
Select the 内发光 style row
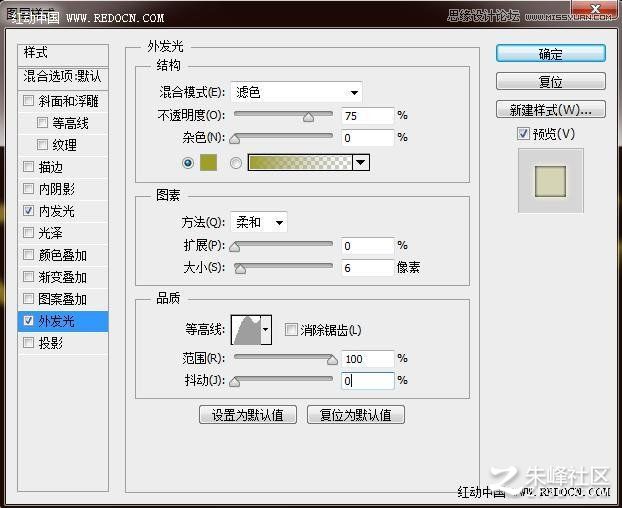pyautogui.click(x=63, y=211)
